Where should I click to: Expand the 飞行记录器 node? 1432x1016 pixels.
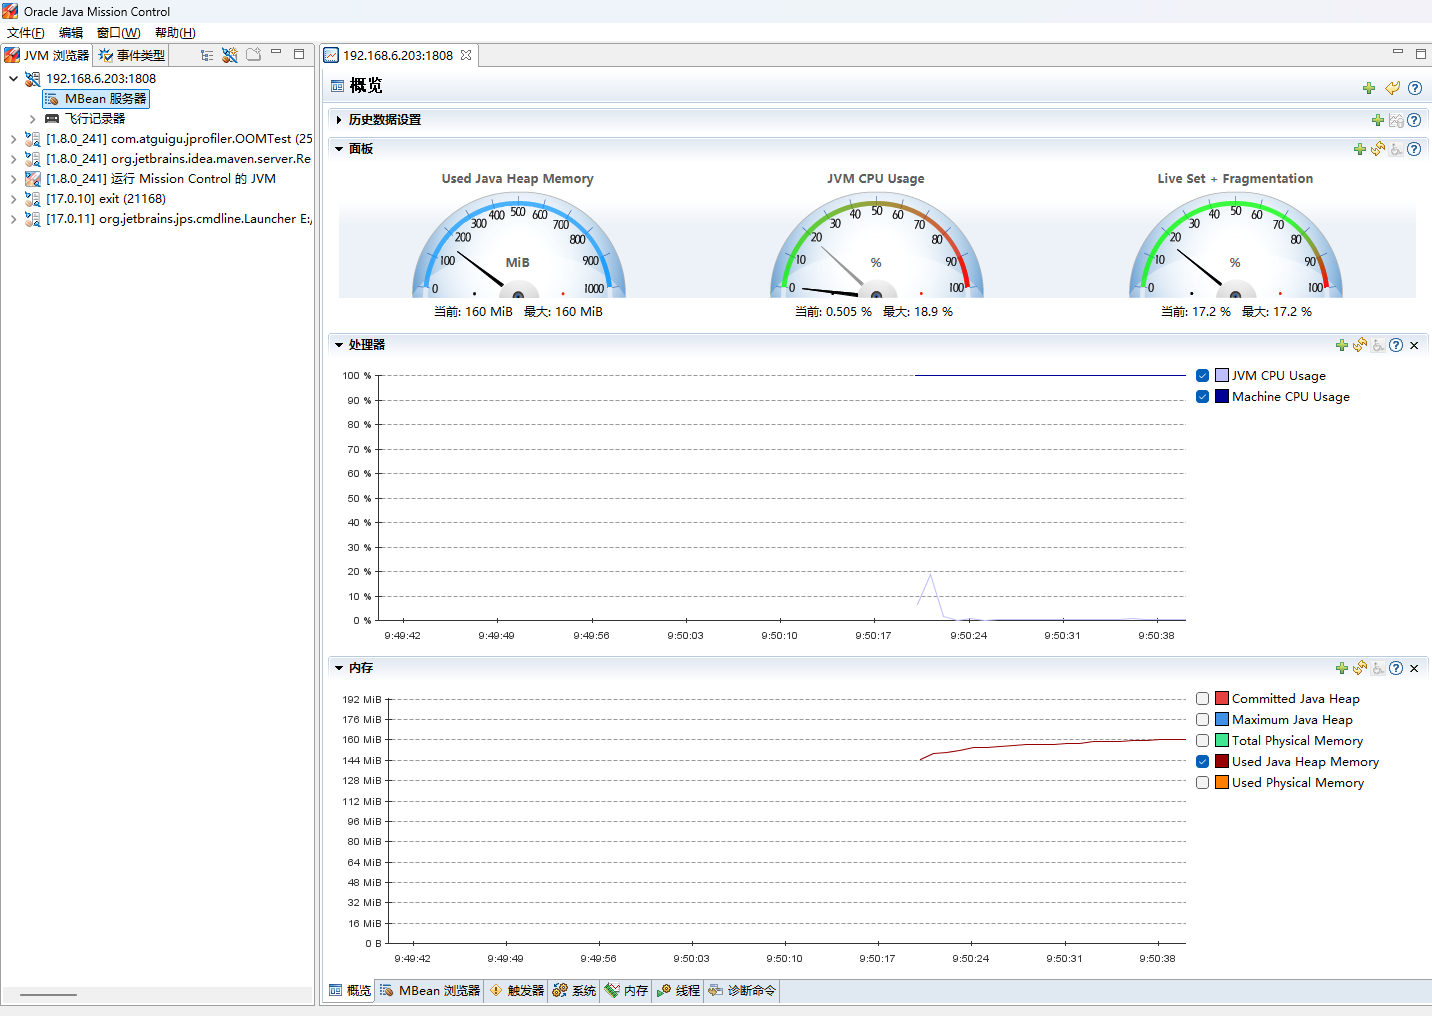32,119
